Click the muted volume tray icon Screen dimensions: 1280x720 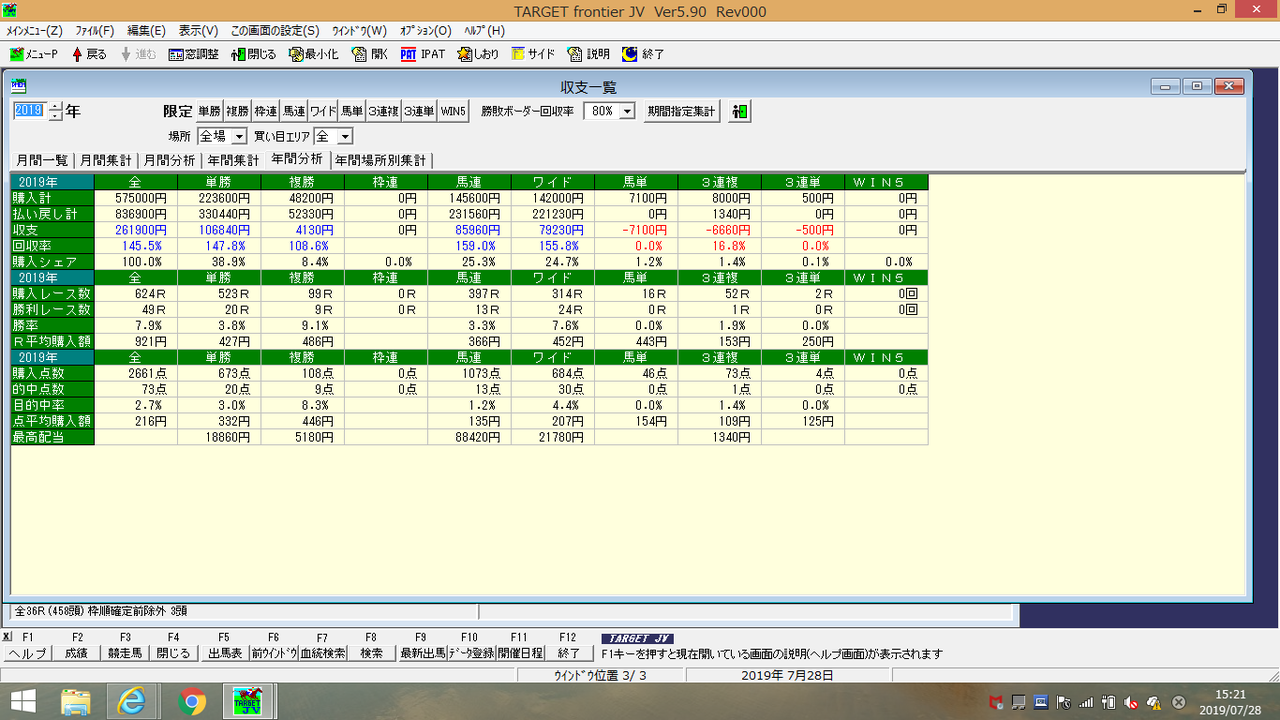(x=1130, y=702)
